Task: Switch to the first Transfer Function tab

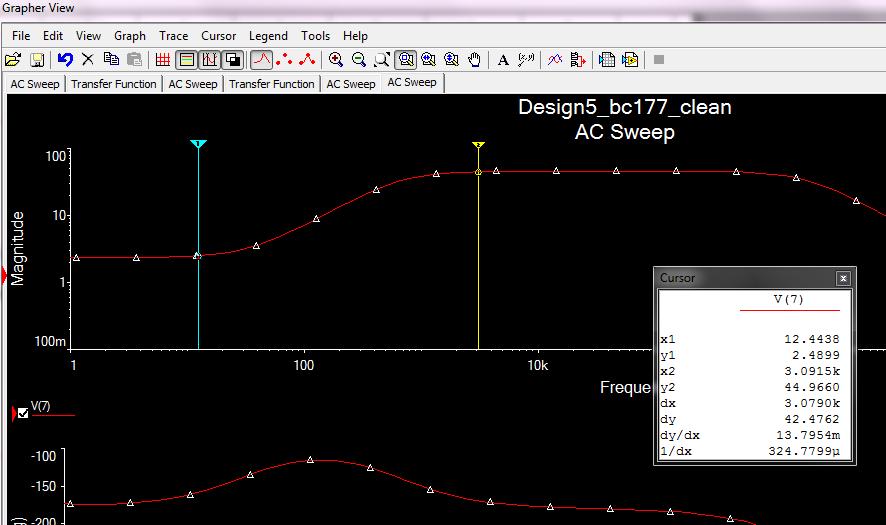Action: pyautogui.click(x=114, y=84)
